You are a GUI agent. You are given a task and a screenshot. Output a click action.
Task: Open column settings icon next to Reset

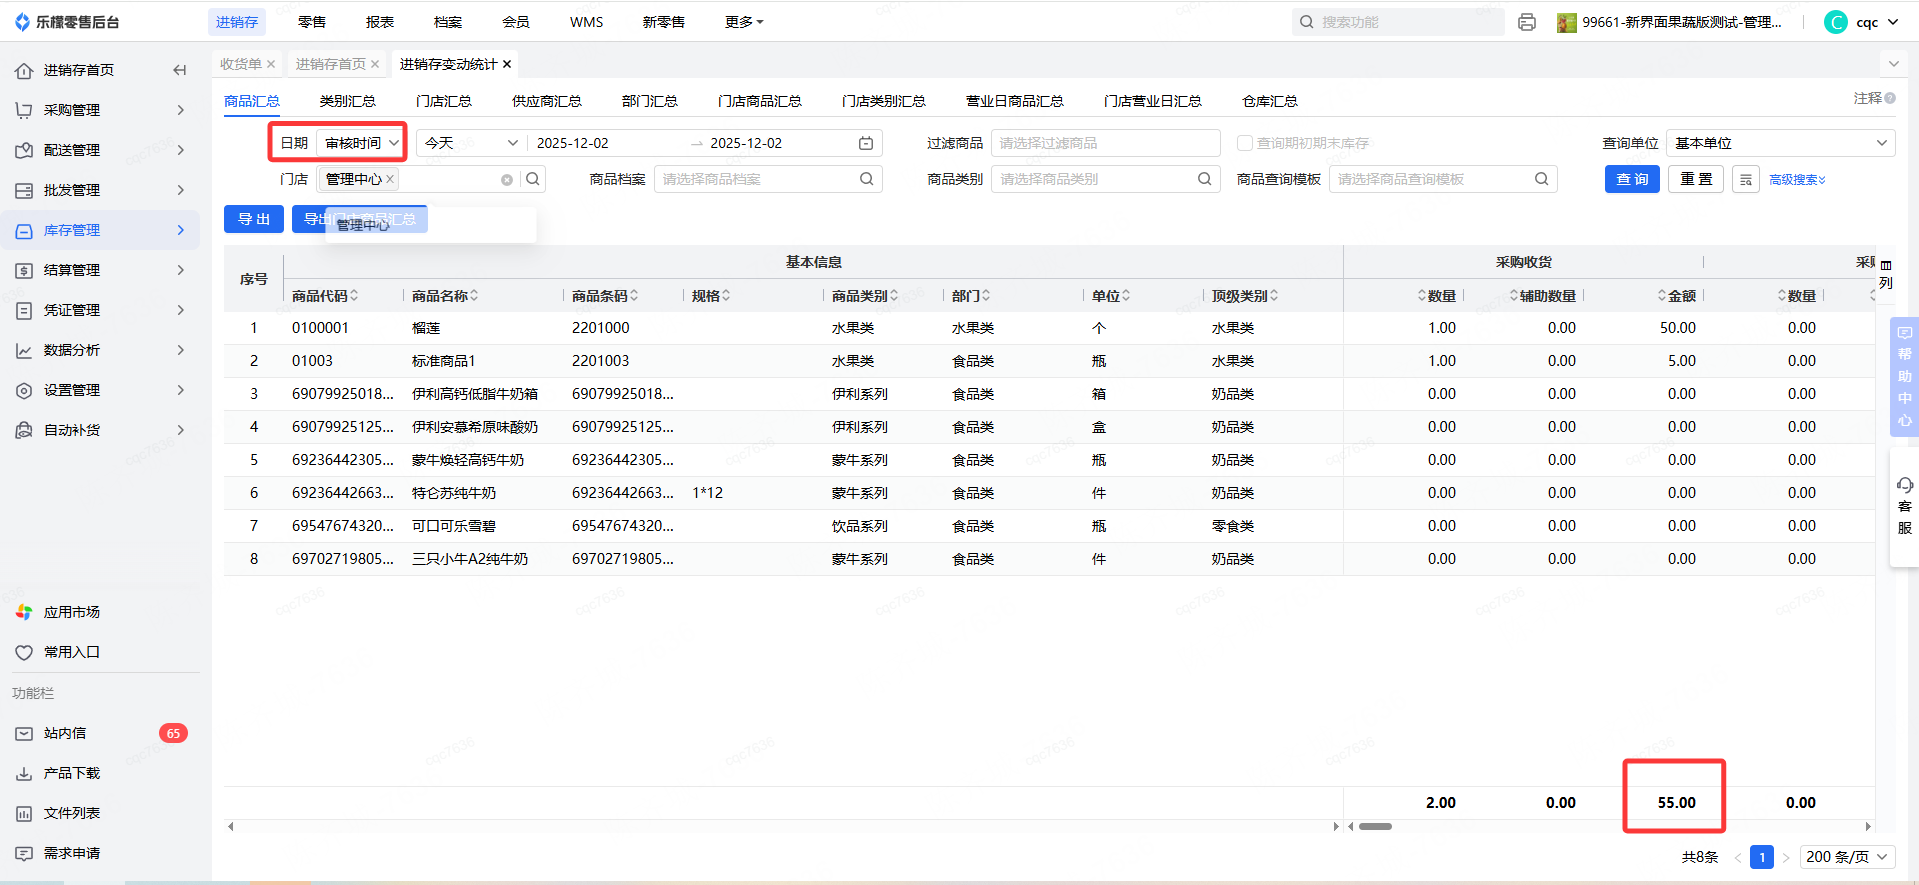click(1745, 179)
